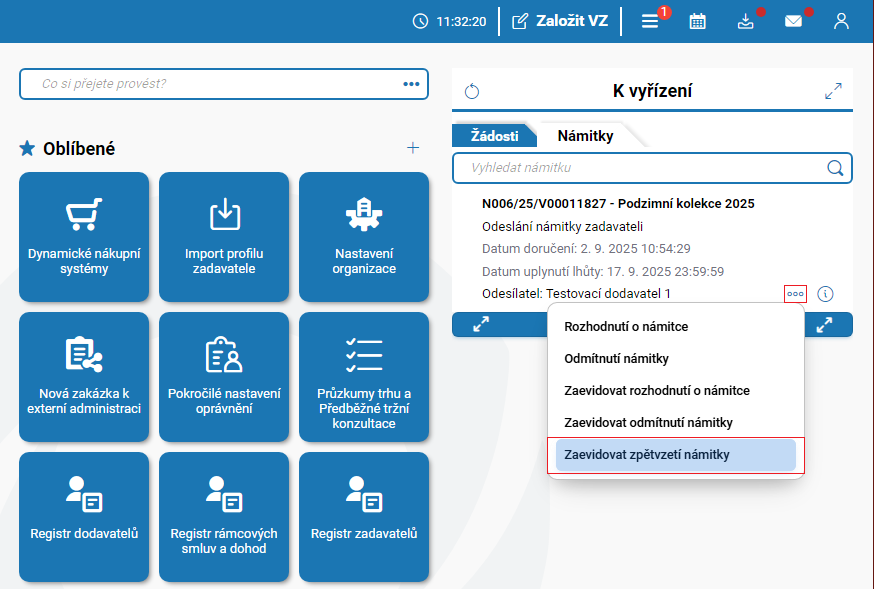The image size is (874, 589).
Task: Open Registr dodavatelů tile
Action: [x=84, y=517]
